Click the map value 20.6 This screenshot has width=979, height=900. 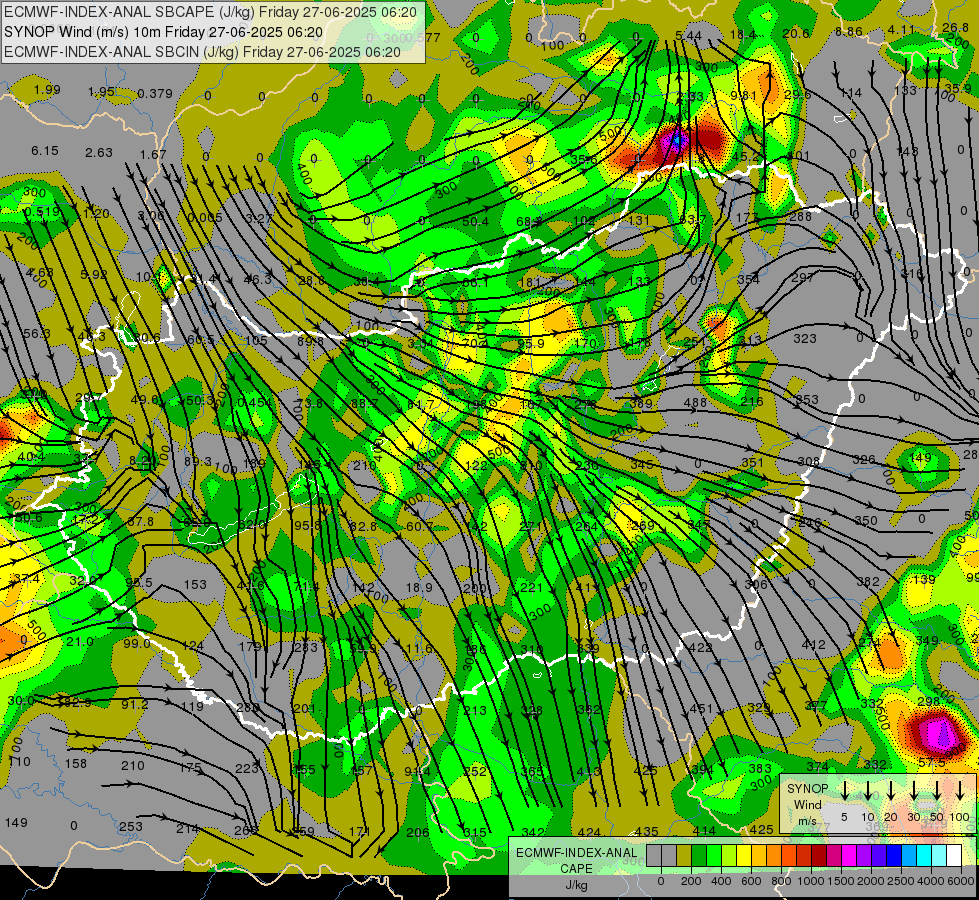point(796,34)
